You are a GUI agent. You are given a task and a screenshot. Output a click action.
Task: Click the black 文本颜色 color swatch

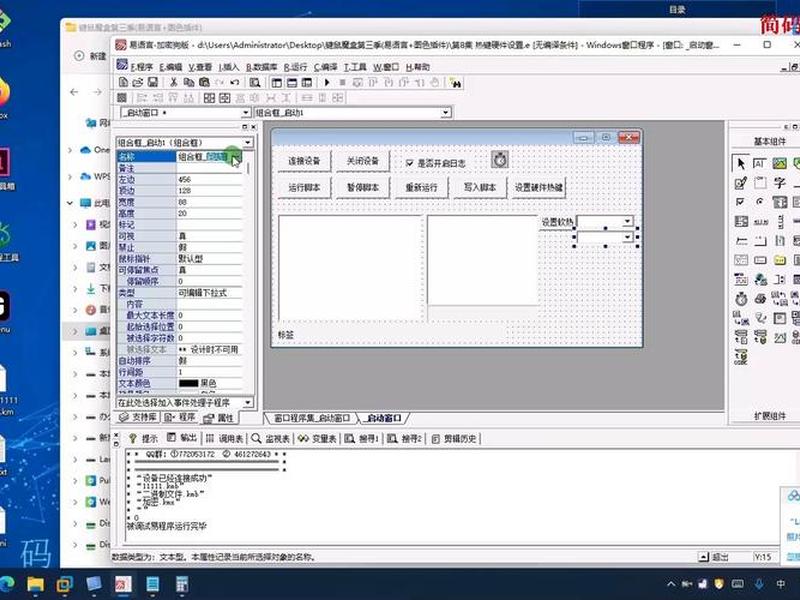[188, 383]
